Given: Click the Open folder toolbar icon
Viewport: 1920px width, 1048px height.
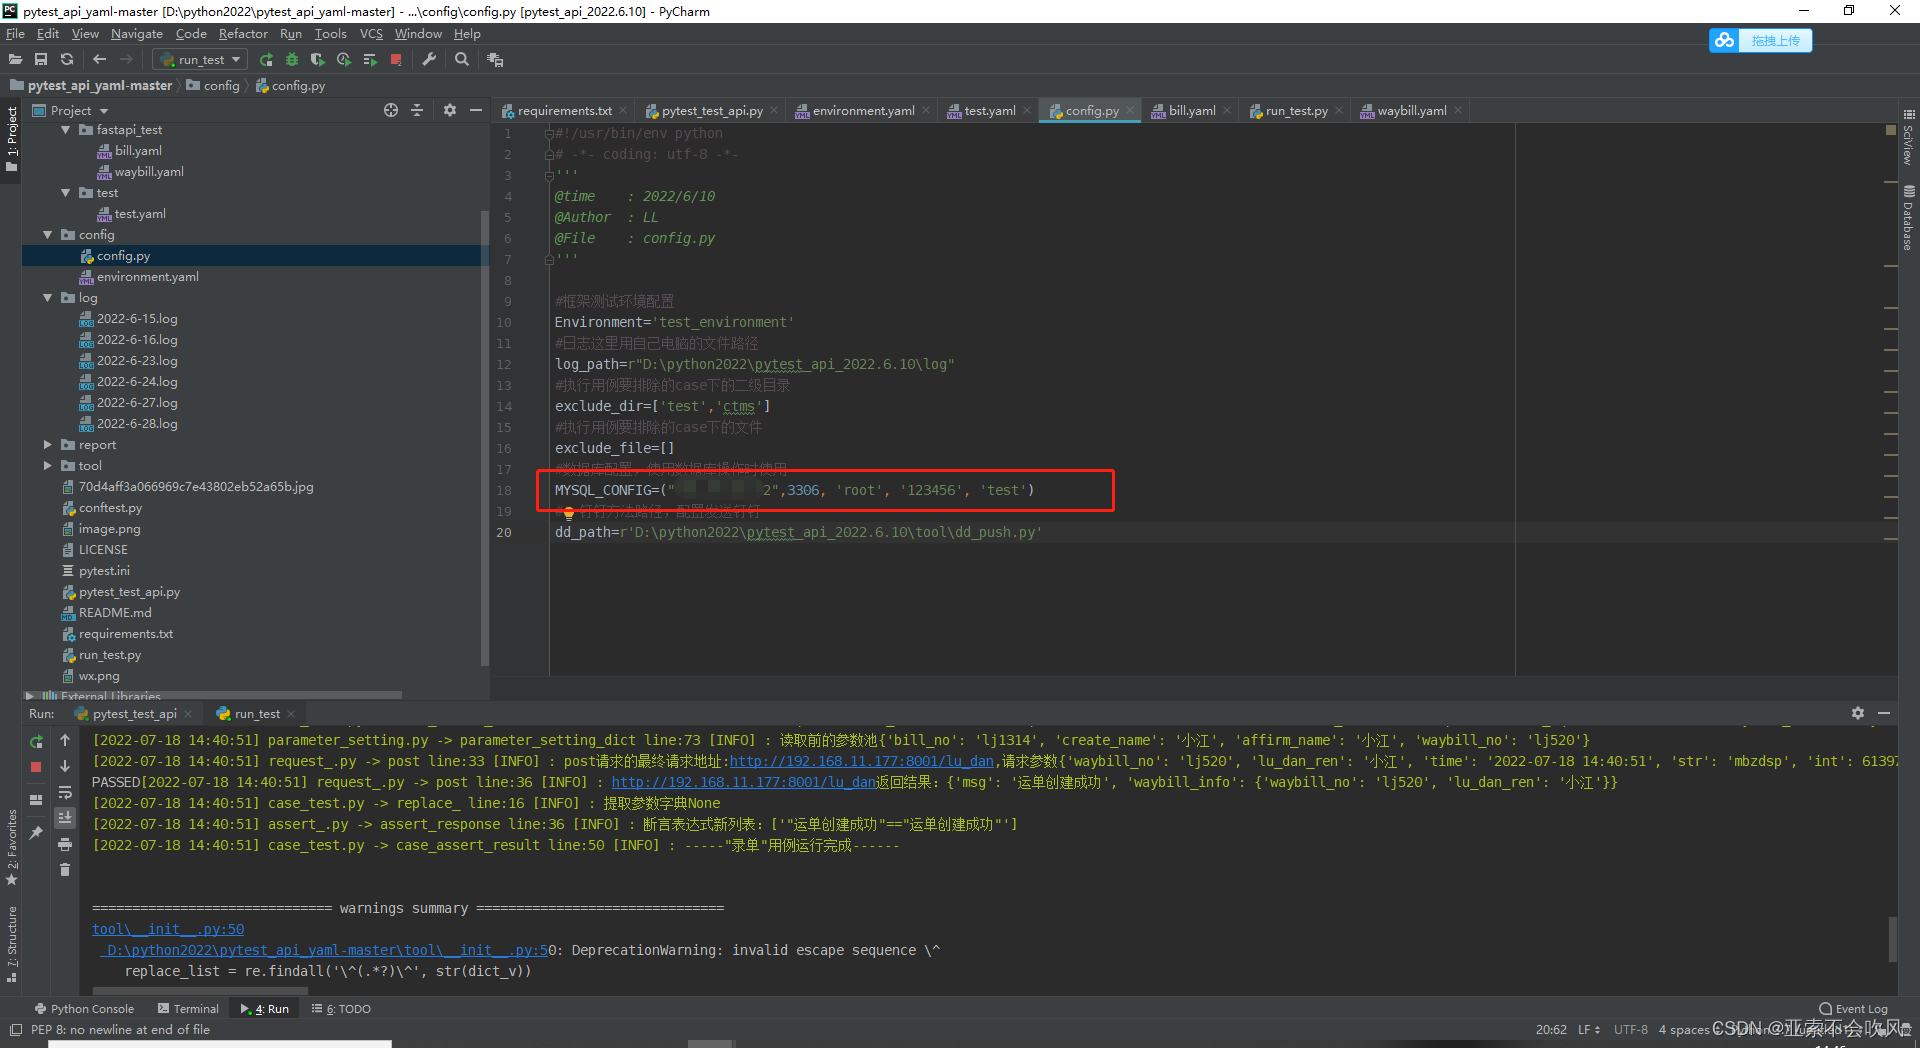Looking at the screenshot, I should (x=15, y=60).
